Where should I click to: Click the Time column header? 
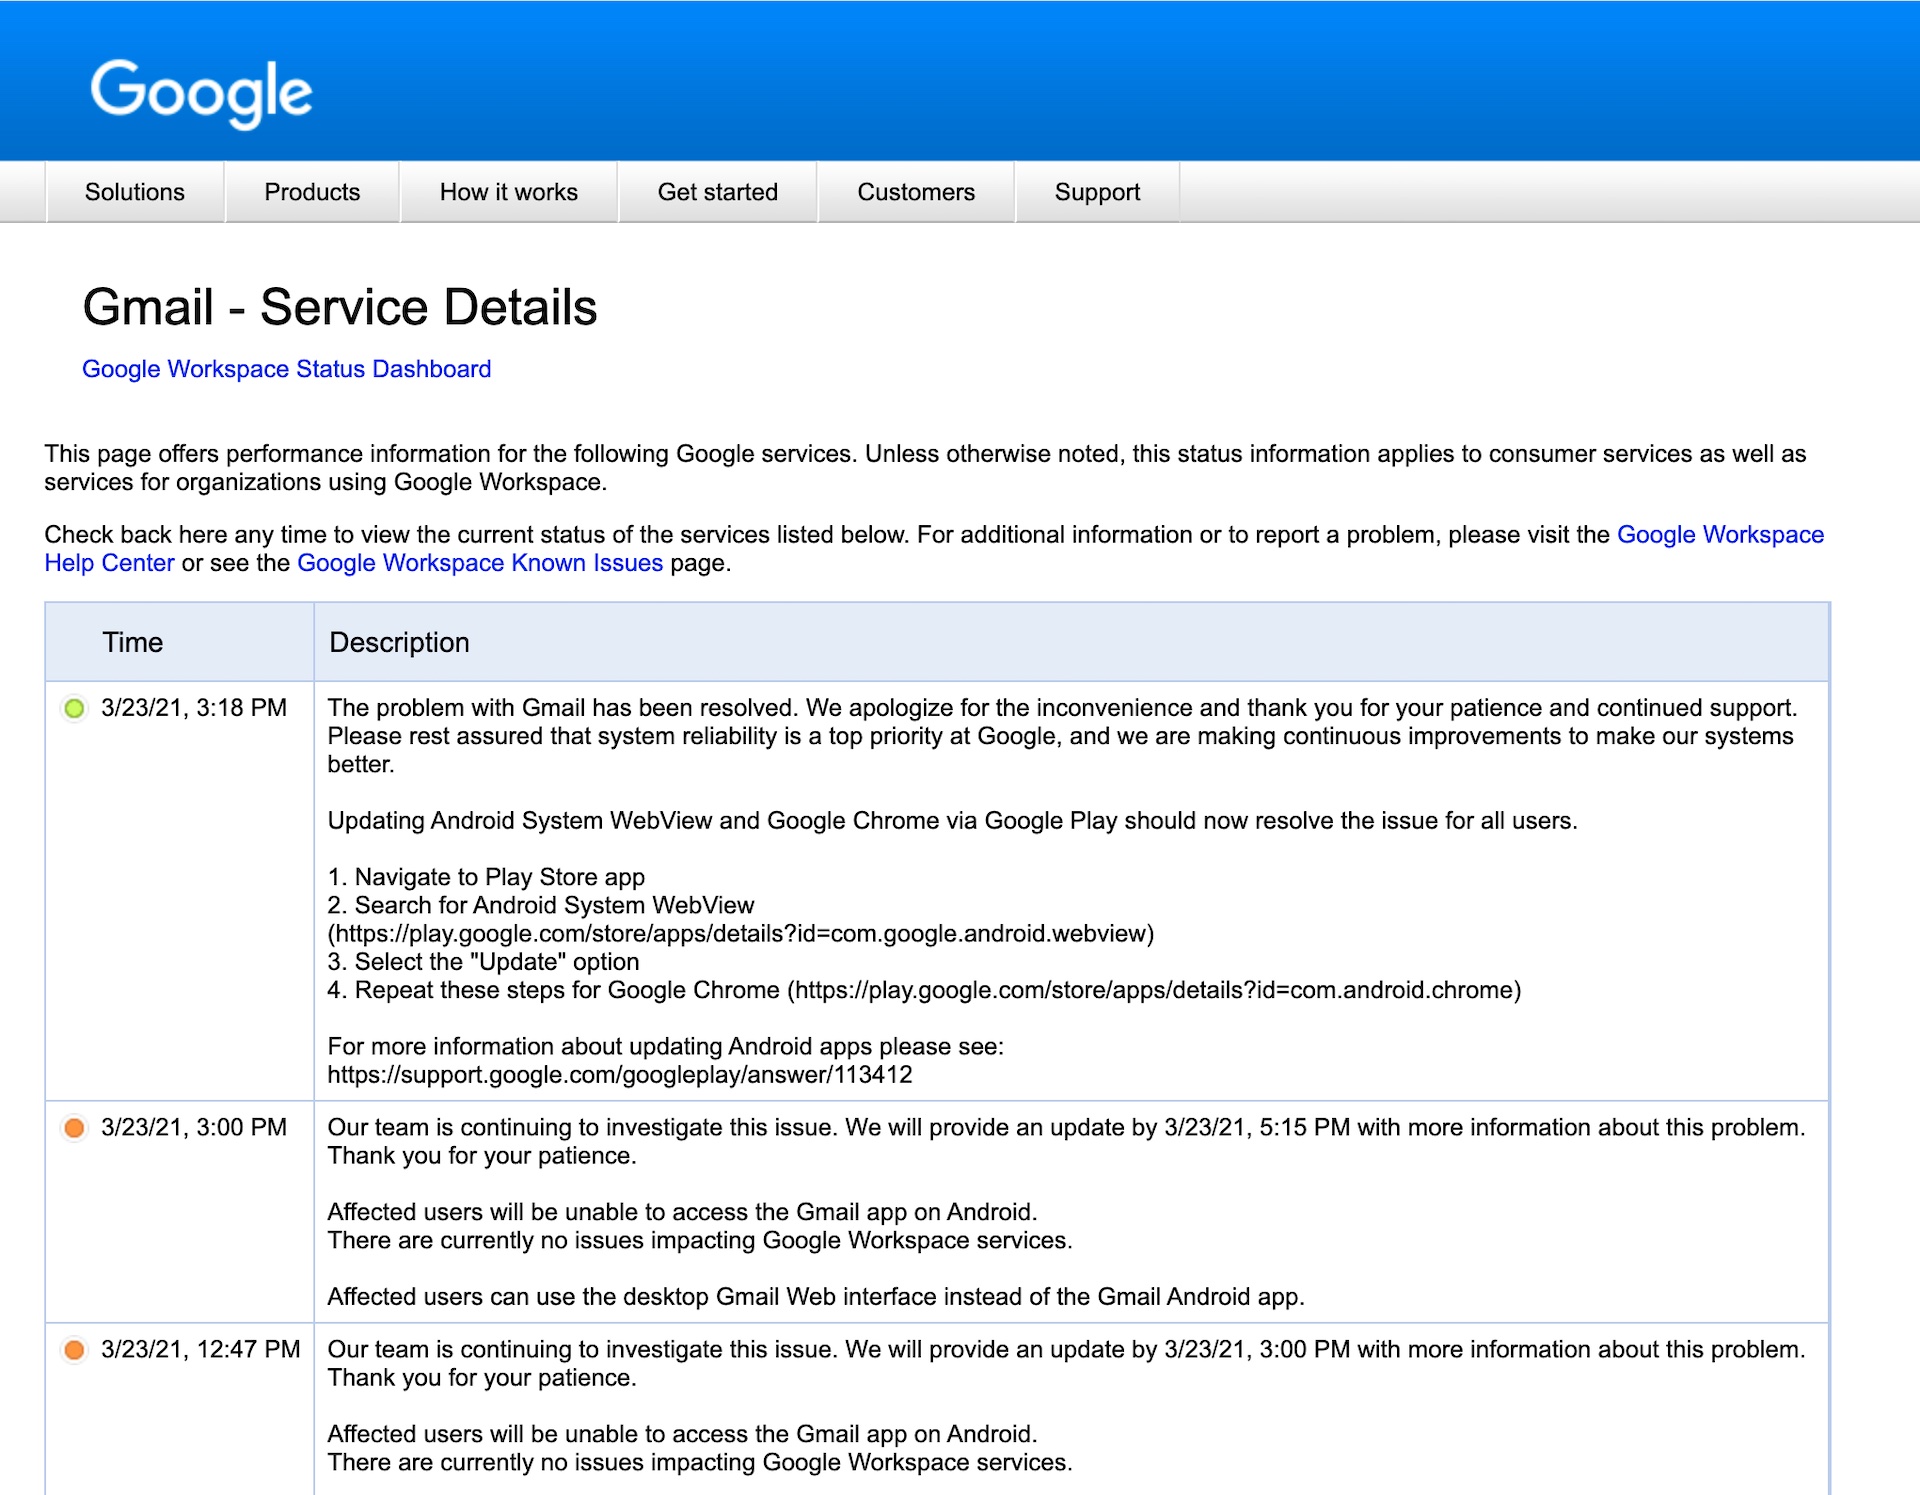click(132, 642)
